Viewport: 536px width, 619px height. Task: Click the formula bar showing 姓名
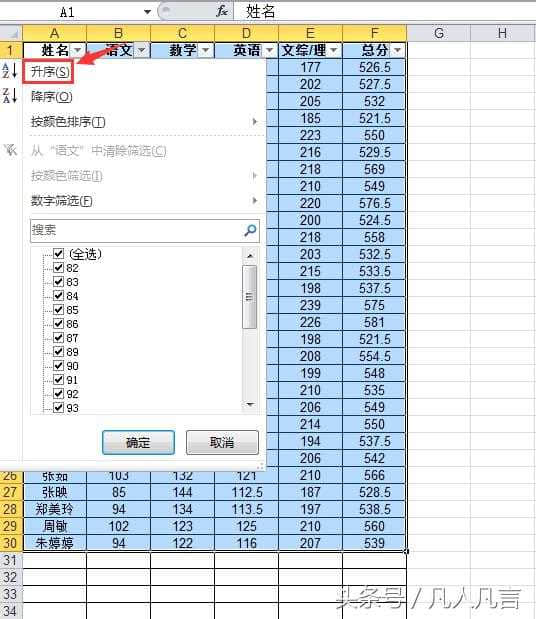click(385, 11)
